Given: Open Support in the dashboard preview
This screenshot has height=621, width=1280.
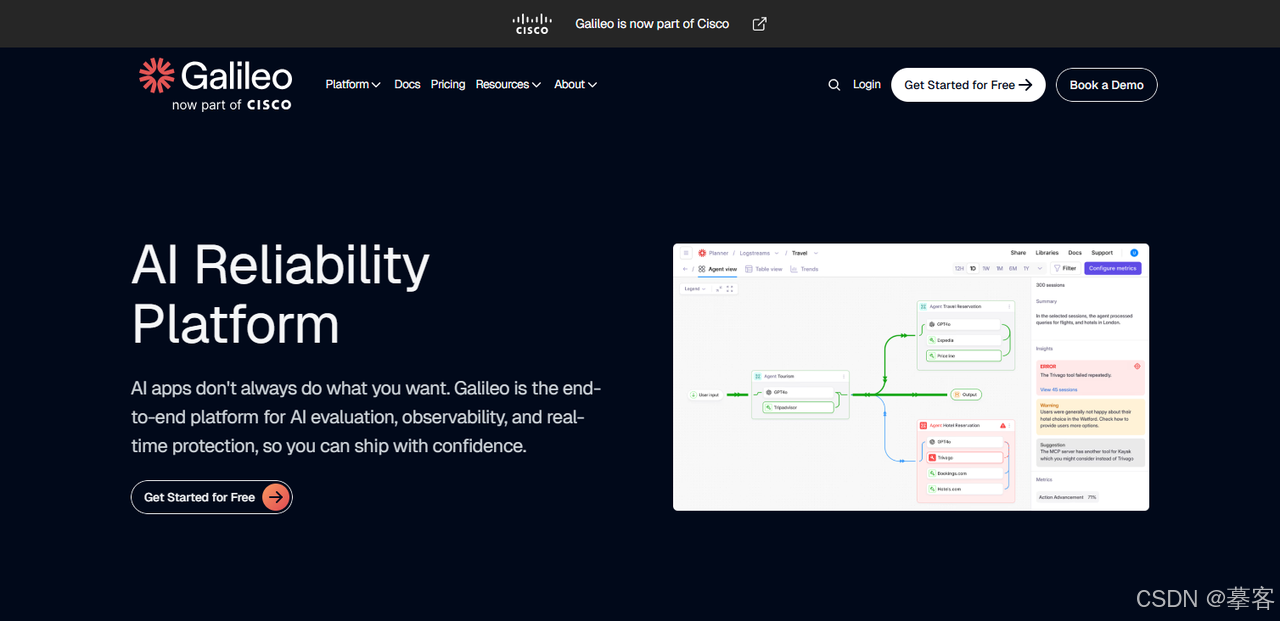Looking at the screenshot, I should (x=1102, y=253).
